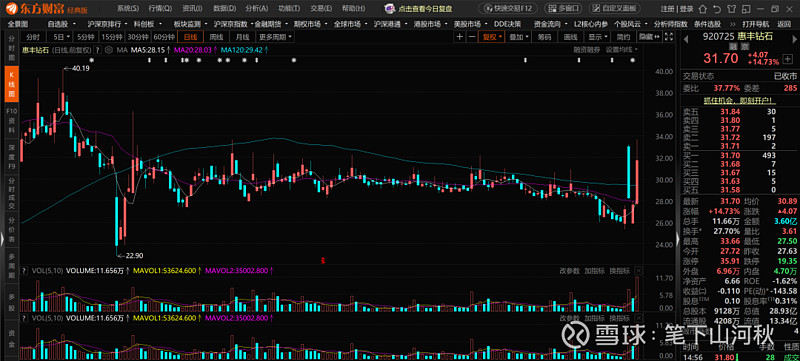Open the skin (shirt) icon in title bar
800x361 pixels.
732,9
